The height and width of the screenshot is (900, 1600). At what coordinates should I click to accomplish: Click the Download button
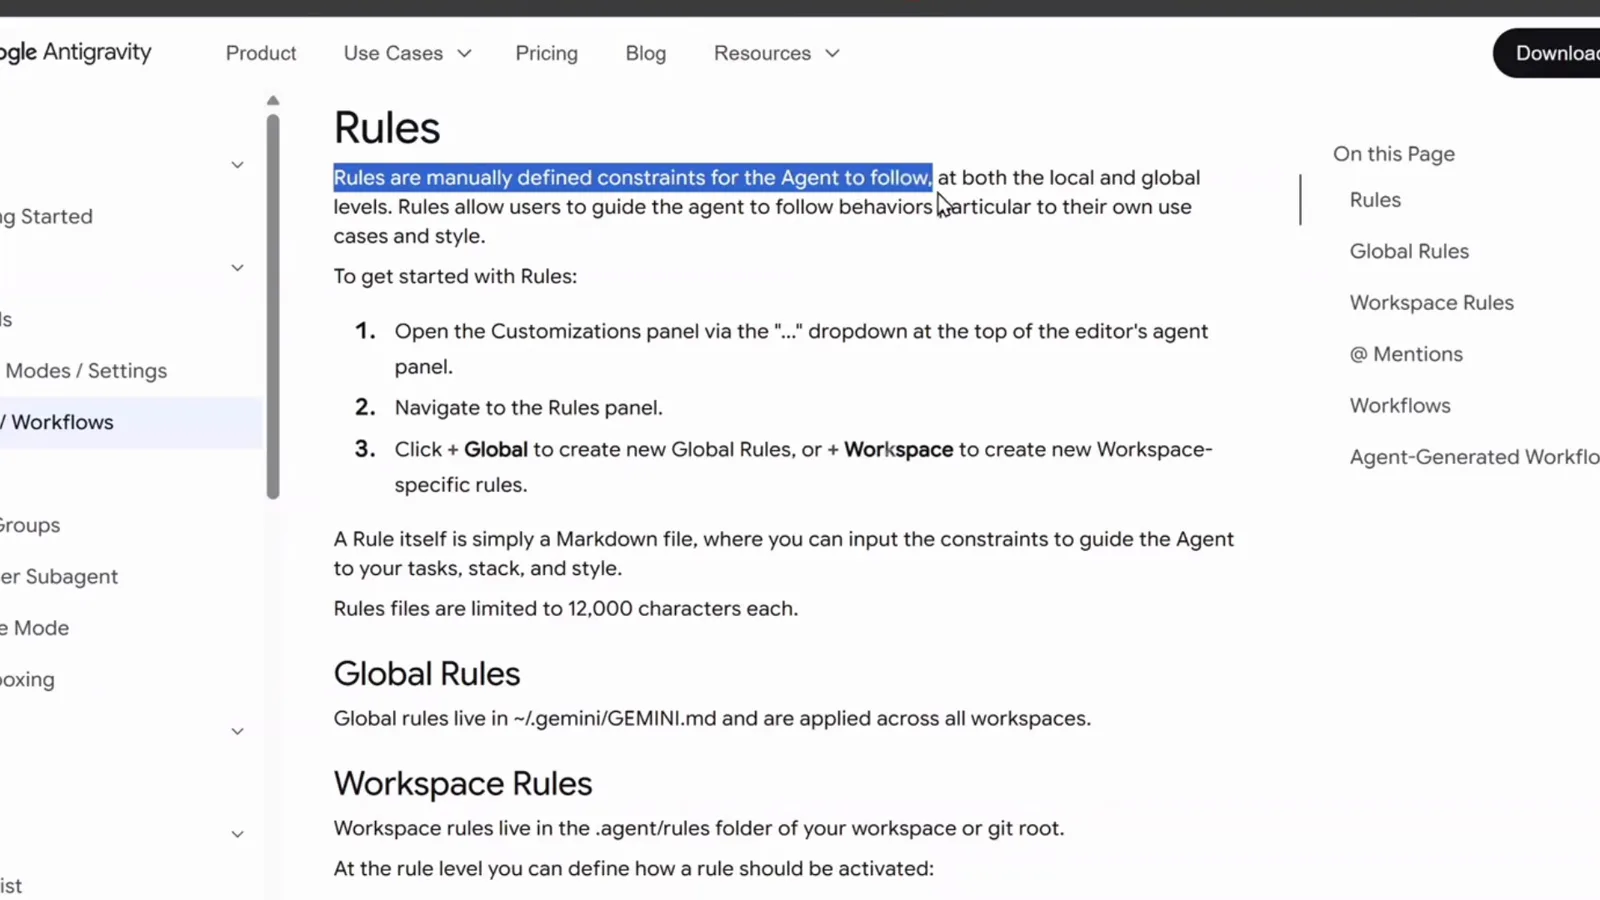click(1548, 53)
